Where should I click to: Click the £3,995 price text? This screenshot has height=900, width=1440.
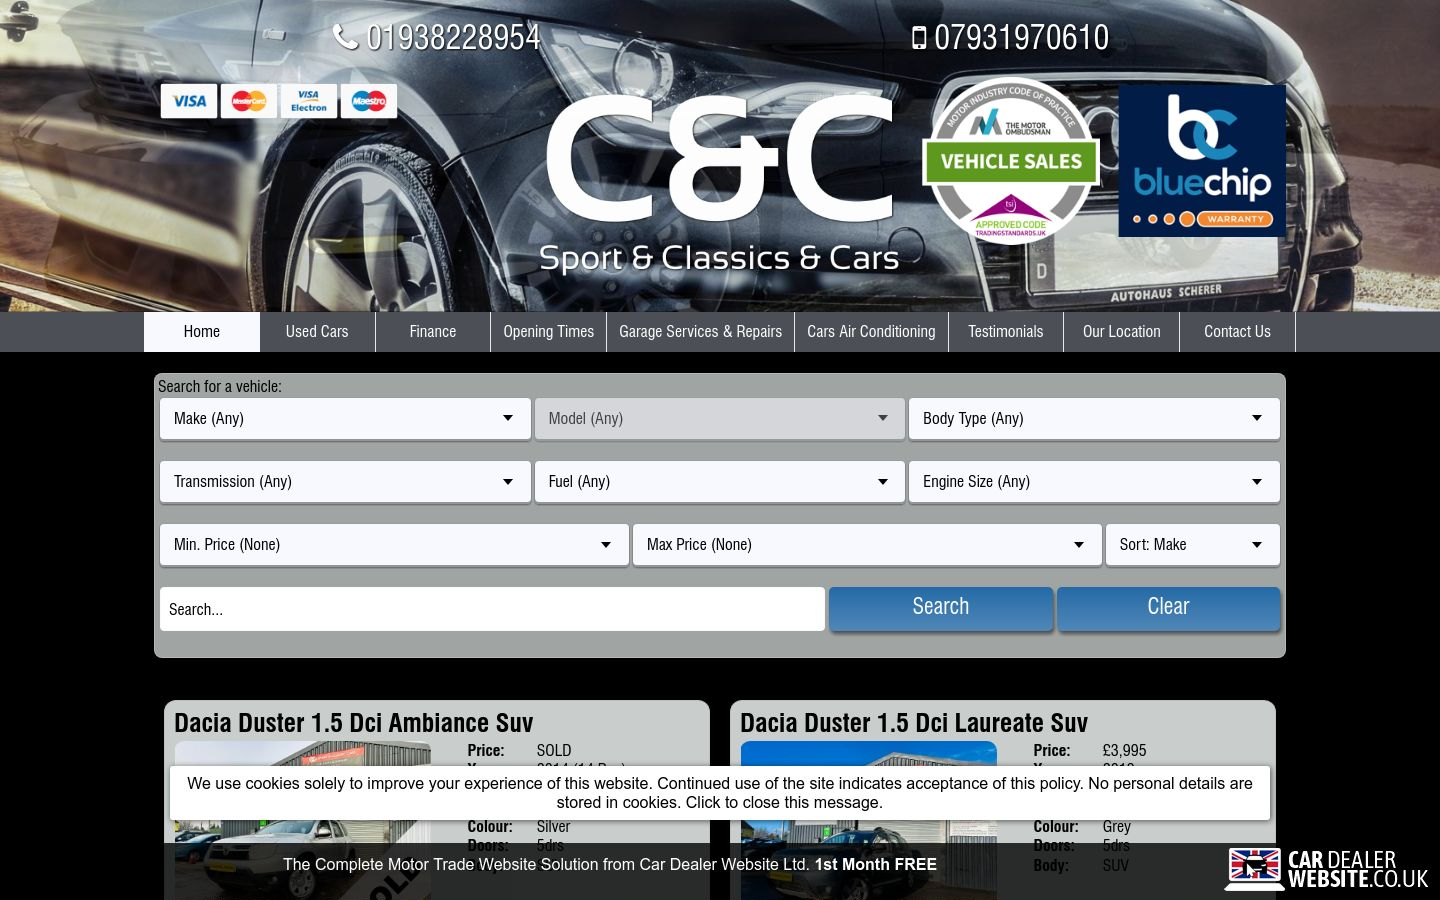click(1124, 750)
